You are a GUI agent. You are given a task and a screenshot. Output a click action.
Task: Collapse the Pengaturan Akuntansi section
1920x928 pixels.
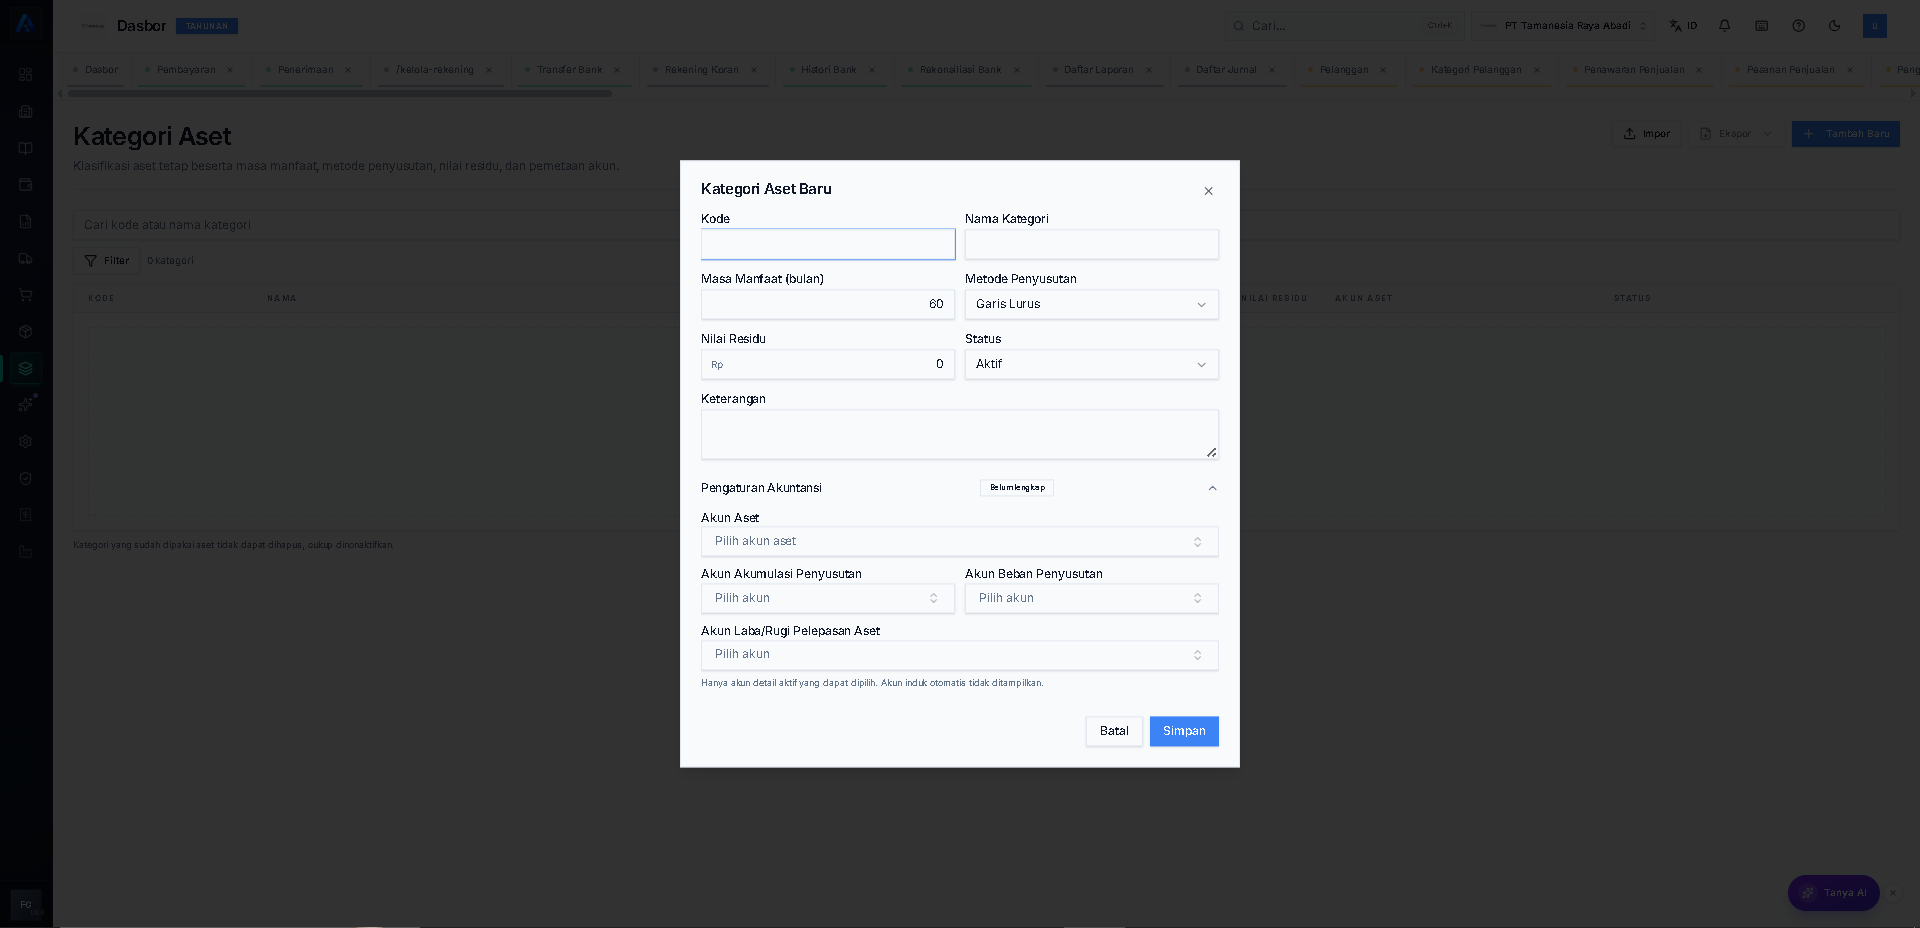pyautogui.click(x=1212, y=488)
